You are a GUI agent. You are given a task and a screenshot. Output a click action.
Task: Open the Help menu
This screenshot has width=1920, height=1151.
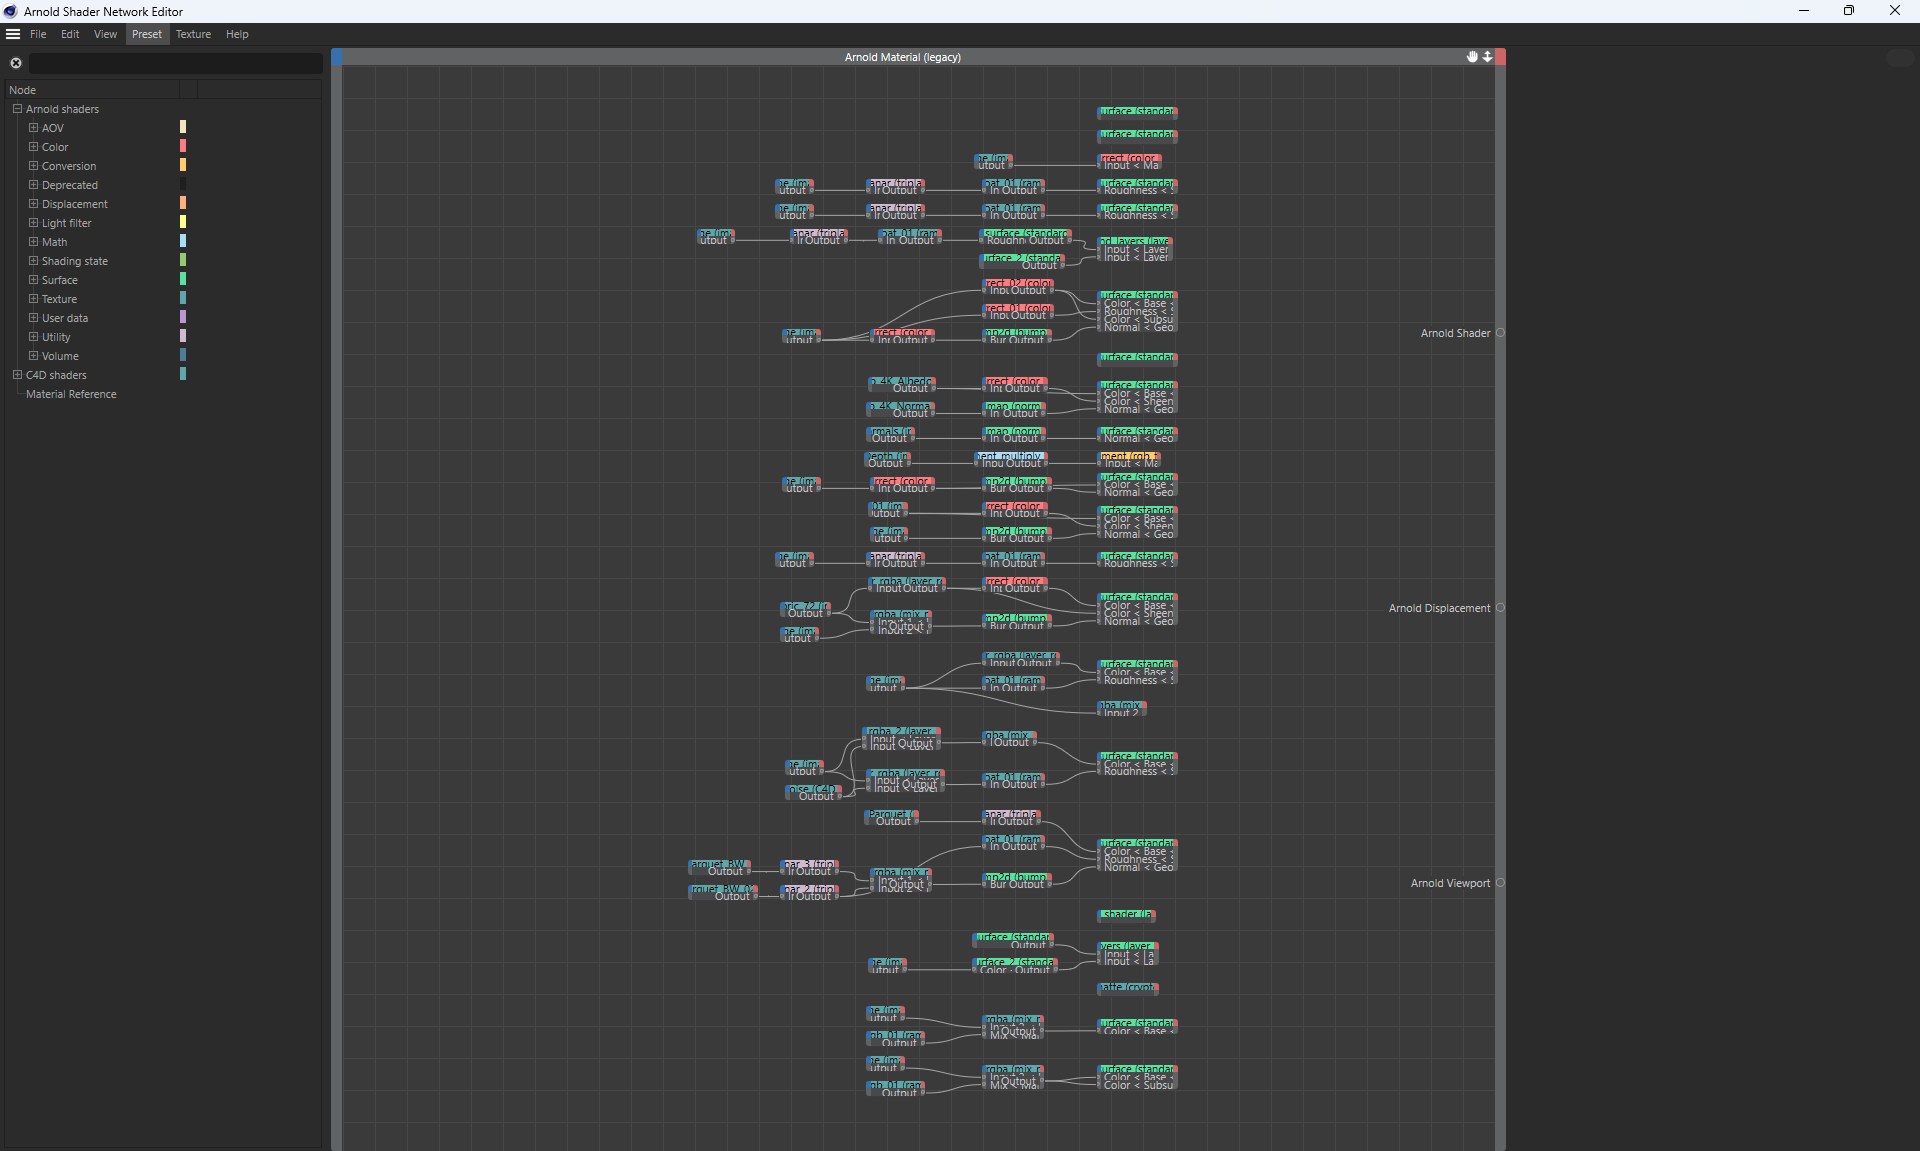[x=237, y=34]
